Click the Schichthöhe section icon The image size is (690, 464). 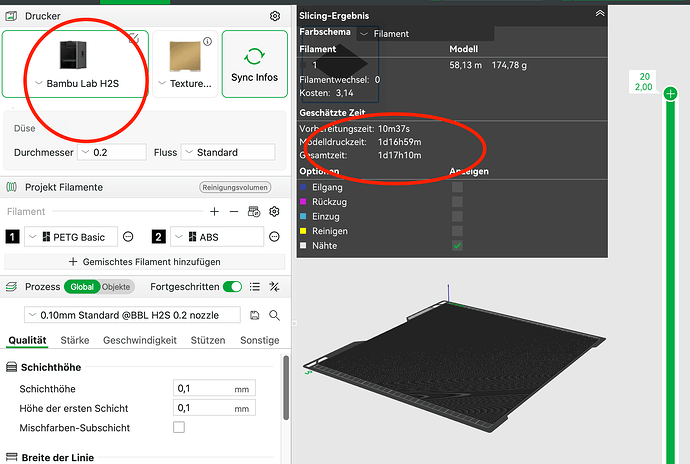pos(11,367)
